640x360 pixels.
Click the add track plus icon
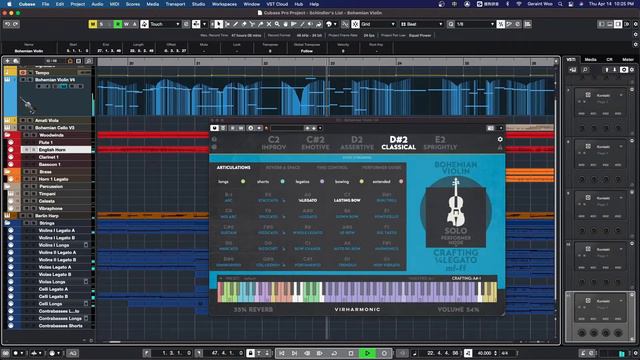point(7,61)
